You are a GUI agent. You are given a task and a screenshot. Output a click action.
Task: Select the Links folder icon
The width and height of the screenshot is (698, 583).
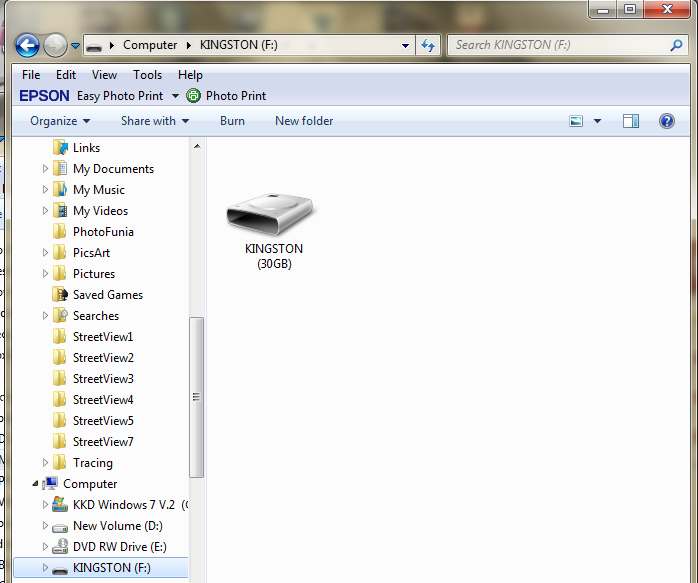(x=60, y=147)
